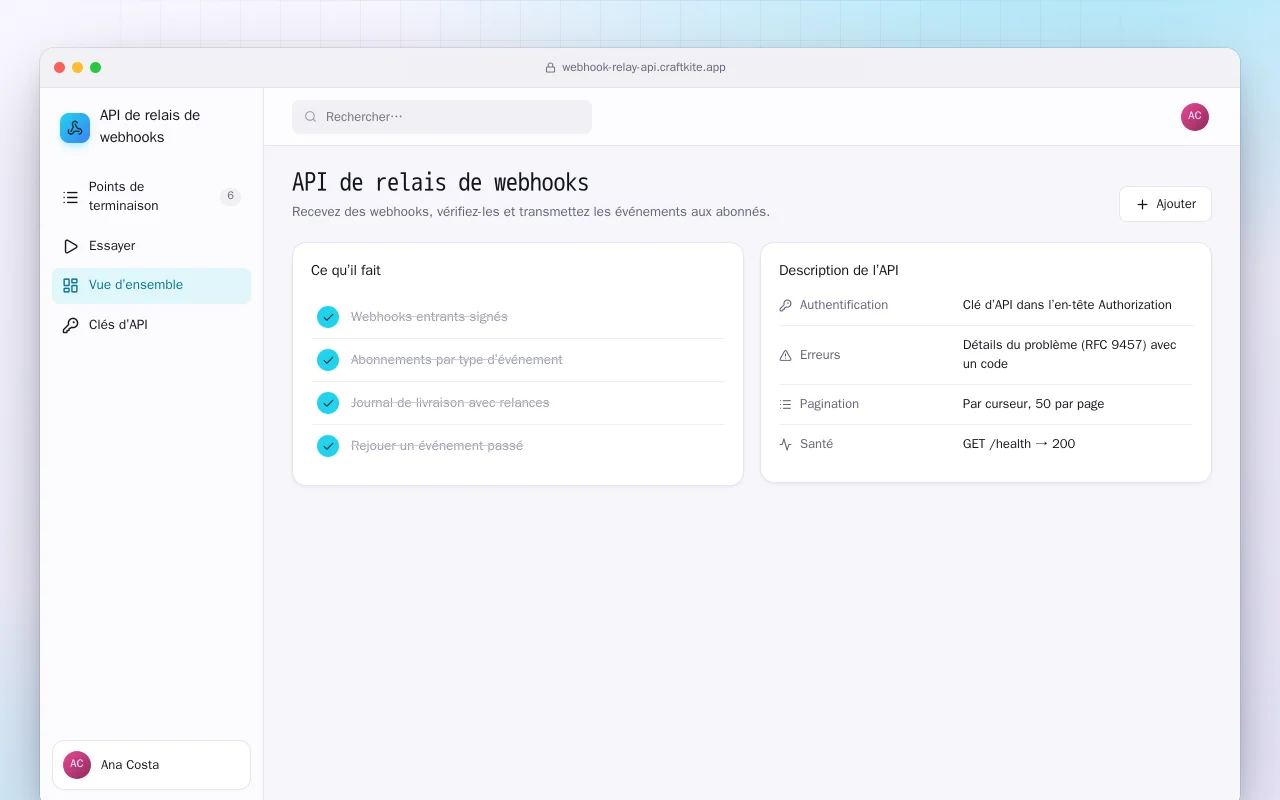Screen dimensions: 1280x800
Task: Open the Ana Costa account card
Action: pos(151,765)
